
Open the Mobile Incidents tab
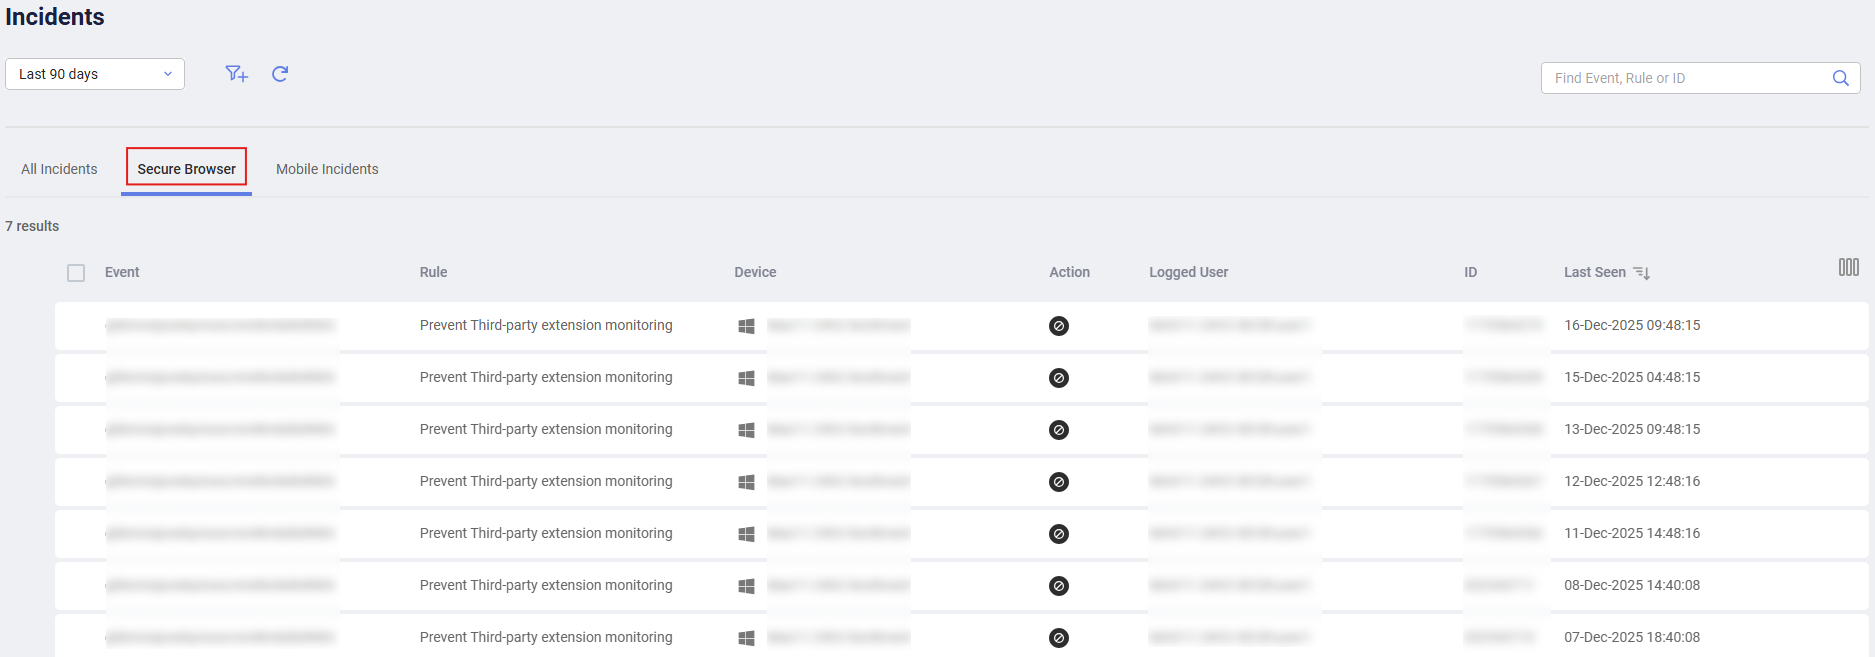327,169
